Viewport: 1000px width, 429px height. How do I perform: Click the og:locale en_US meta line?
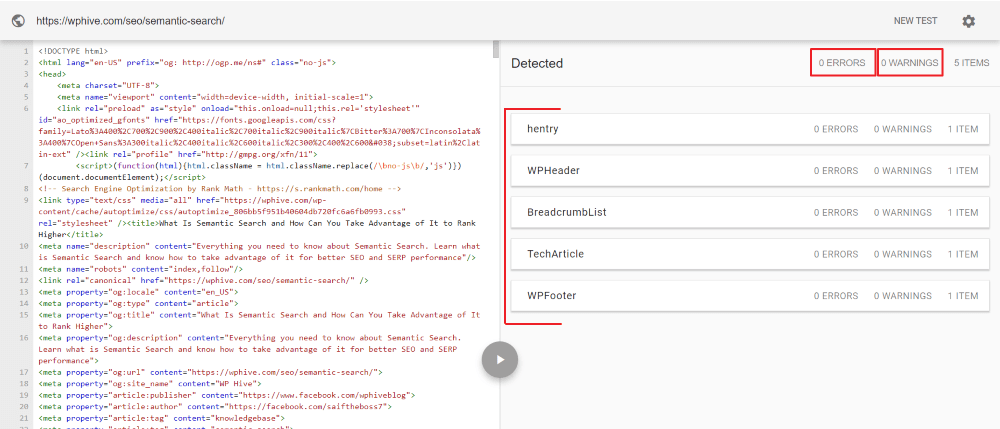click(x=138, y=292)
